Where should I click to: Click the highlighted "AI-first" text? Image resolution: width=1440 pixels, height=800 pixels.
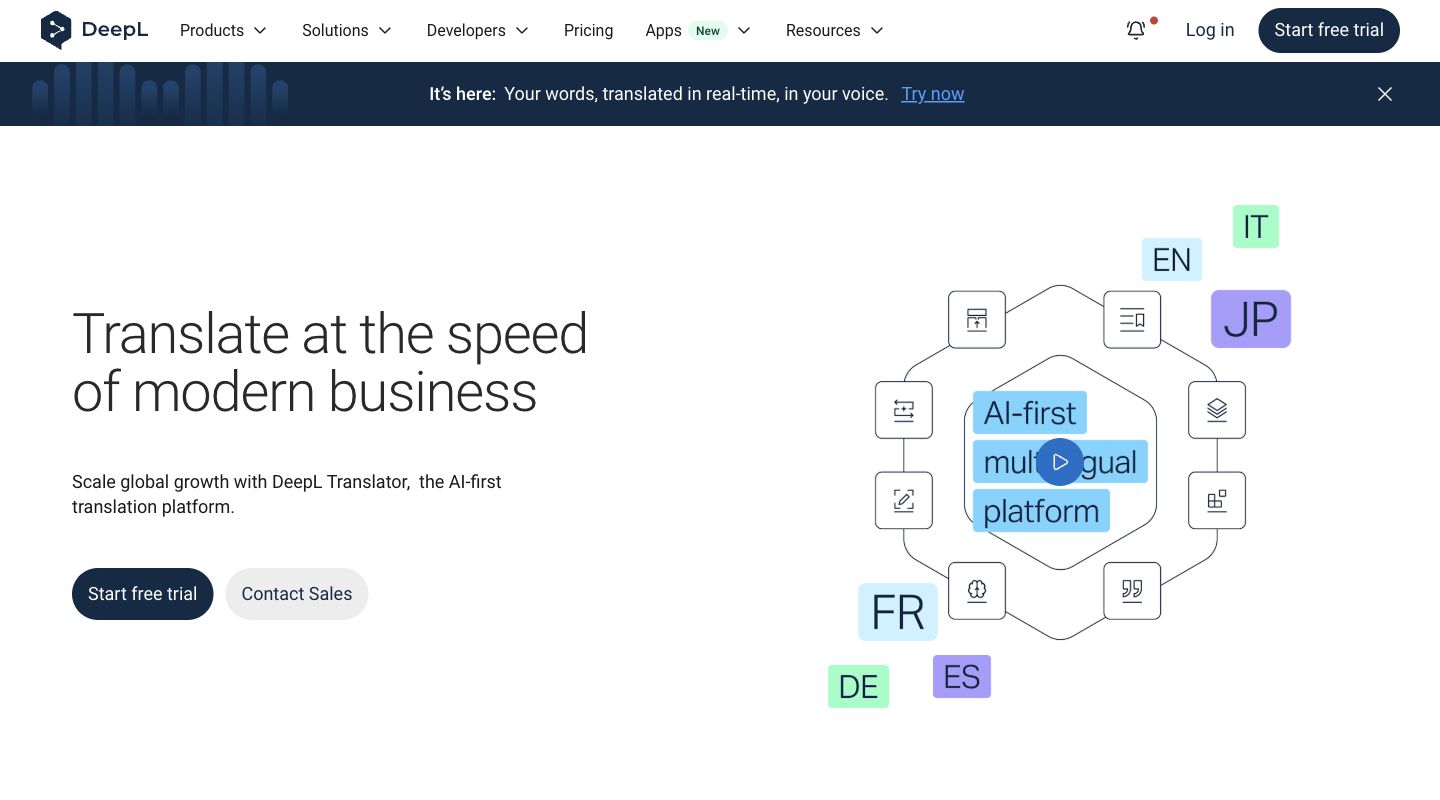coord(1030,412)
